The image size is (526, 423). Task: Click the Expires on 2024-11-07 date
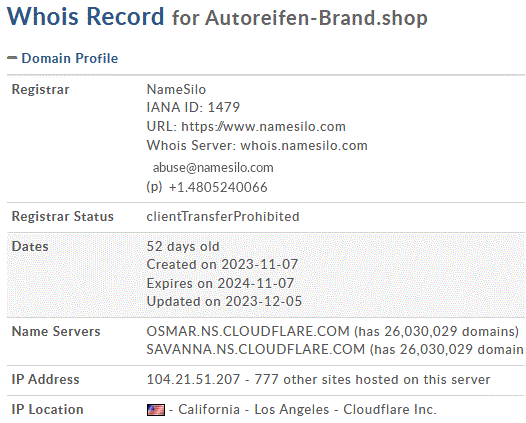(x=220, y=283)
